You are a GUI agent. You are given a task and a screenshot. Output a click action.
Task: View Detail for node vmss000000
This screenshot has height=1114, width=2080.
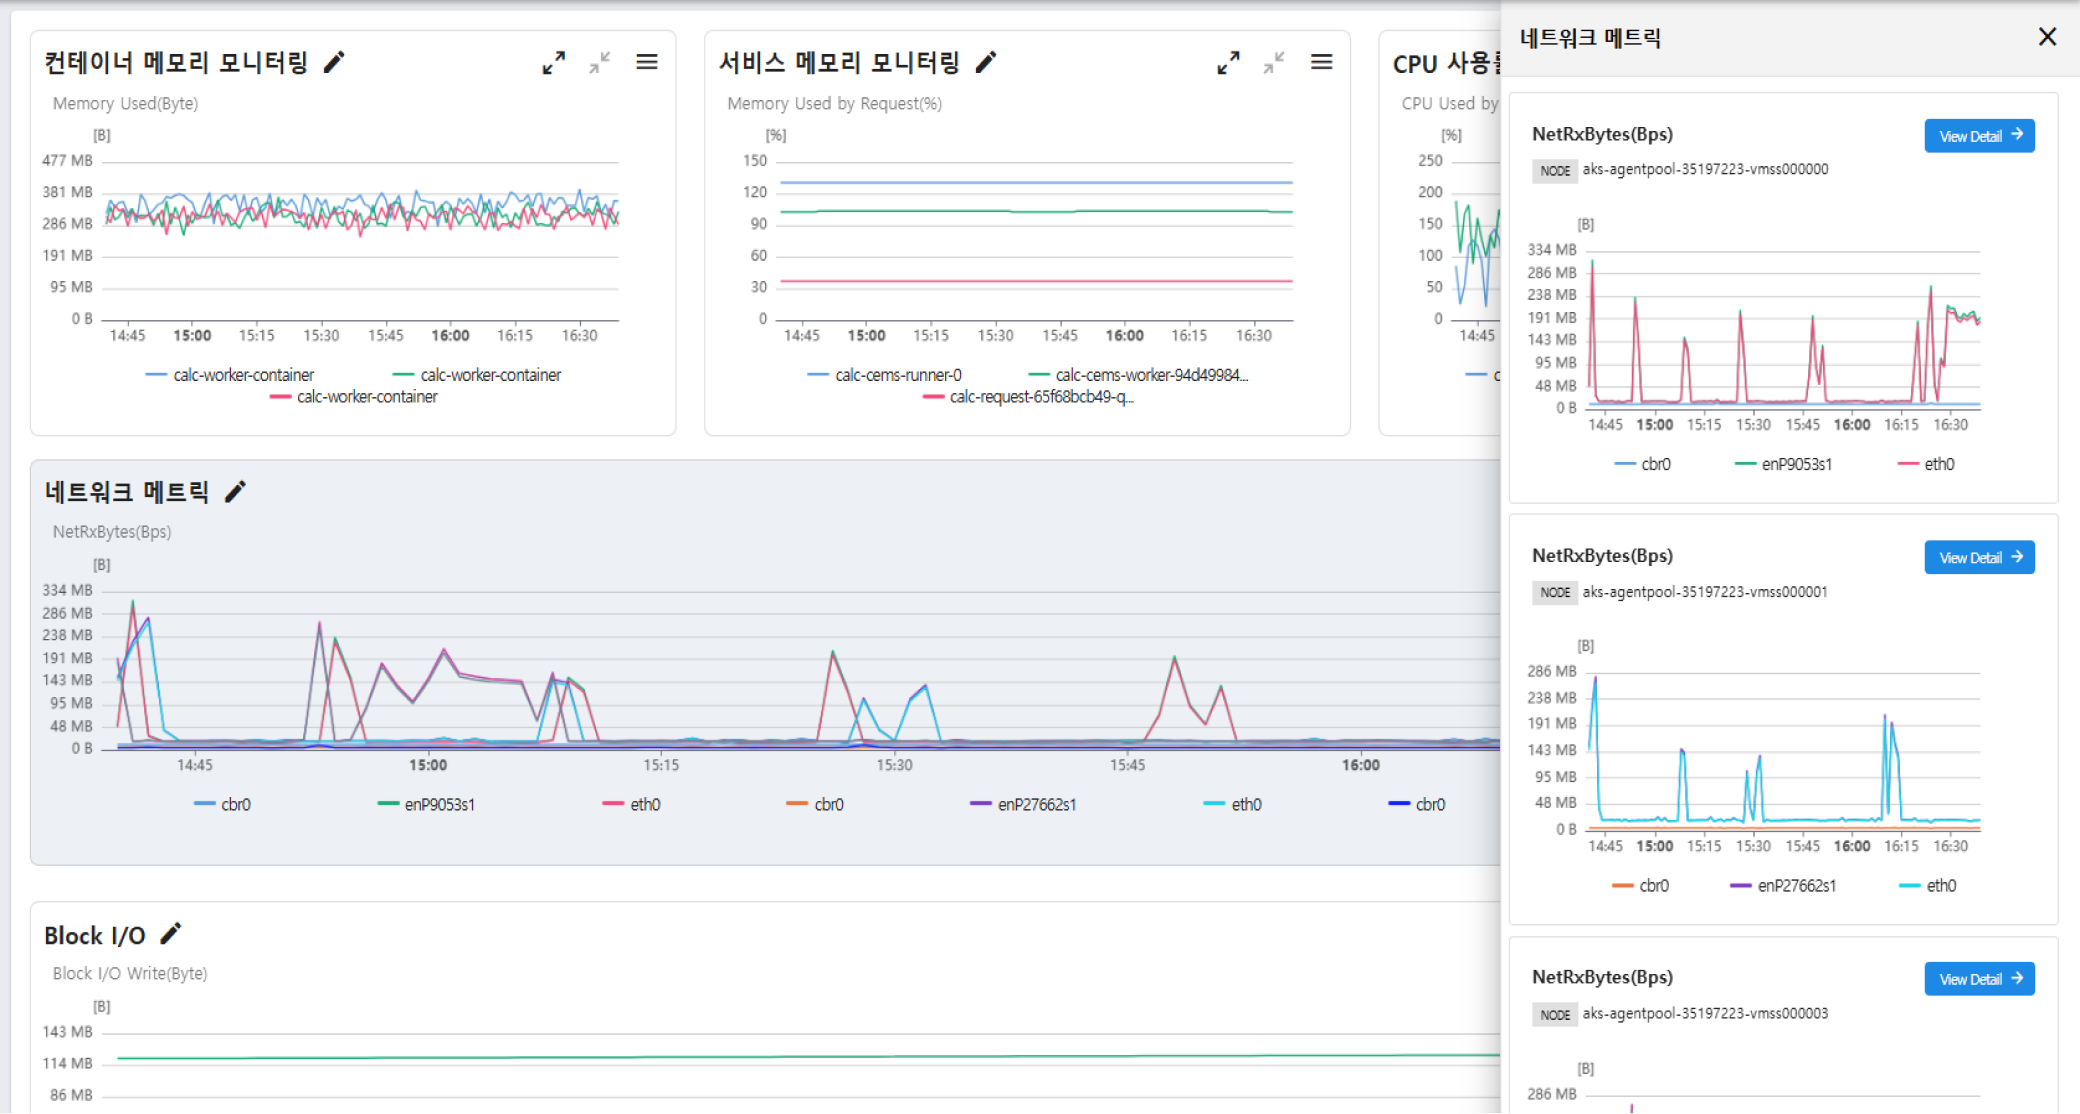(x=1979, y=136)
